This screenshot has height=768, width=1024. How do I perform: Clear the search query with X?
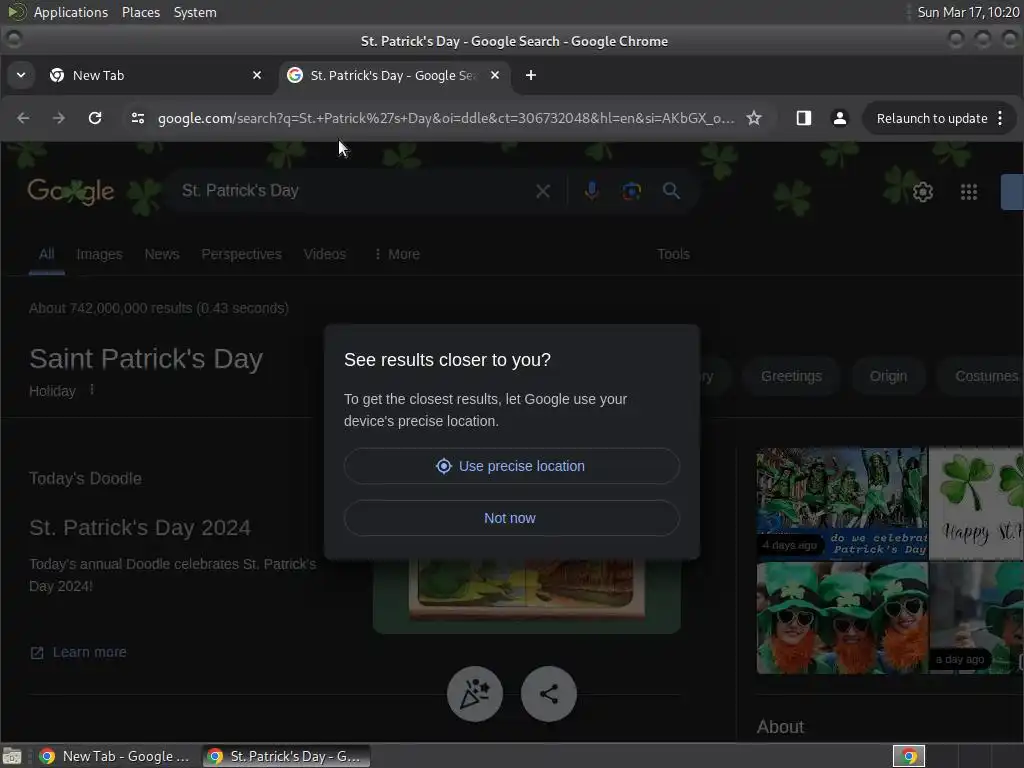(x=543, y=191)
